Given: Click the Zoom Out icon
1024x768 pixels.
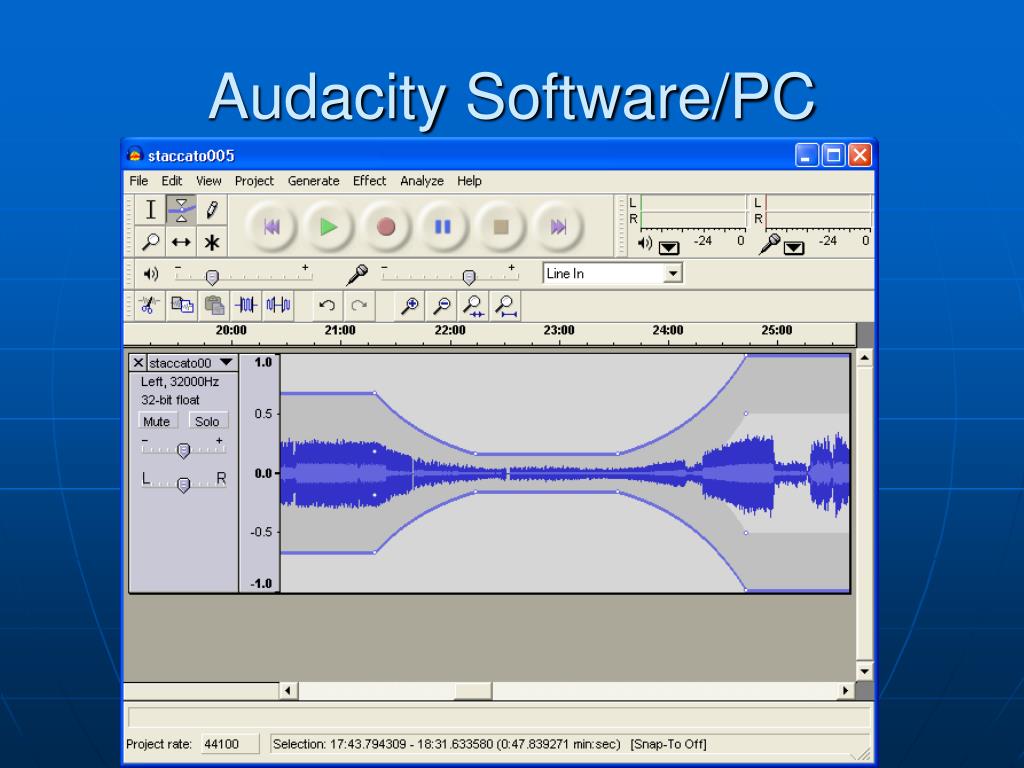Looking at the screenshot, I should click(x=441, y=305).
